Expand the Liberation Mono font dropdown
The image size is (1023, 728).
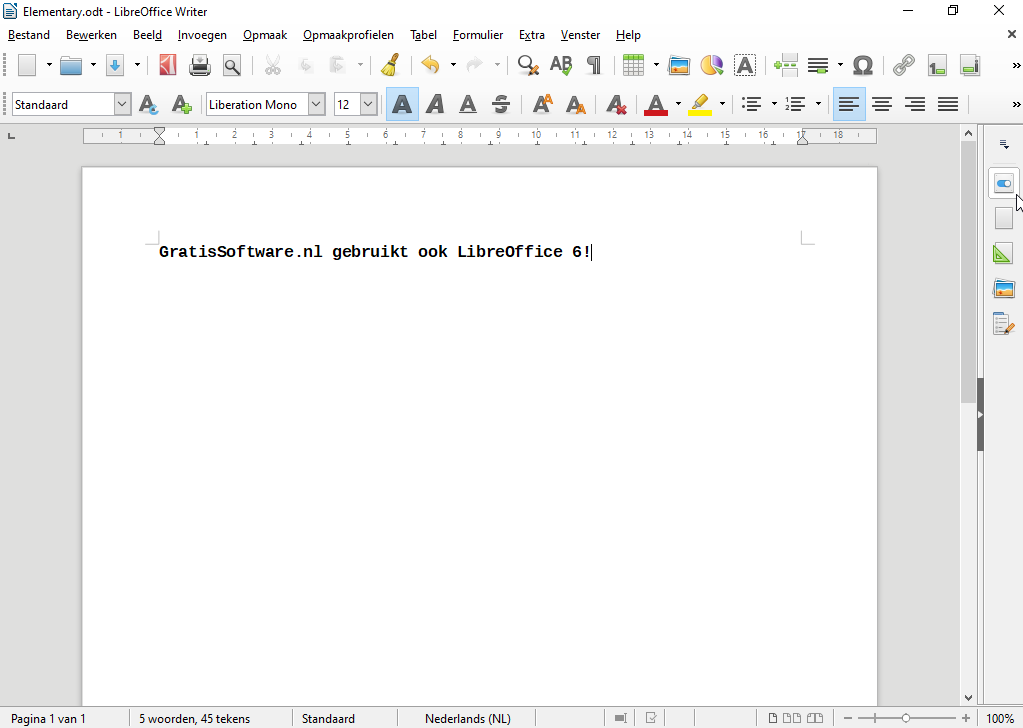pos(316,104)
